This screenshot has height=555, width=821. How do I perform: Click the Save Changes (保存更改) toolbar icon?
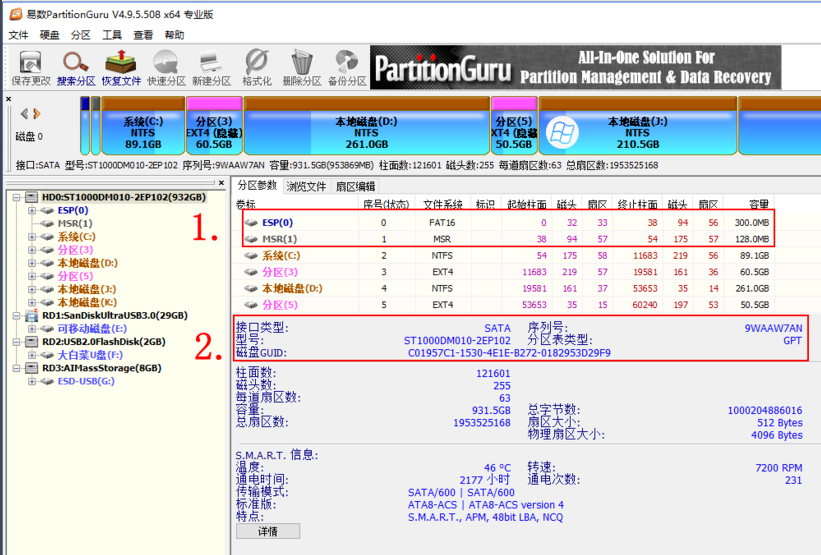(30, 66)
